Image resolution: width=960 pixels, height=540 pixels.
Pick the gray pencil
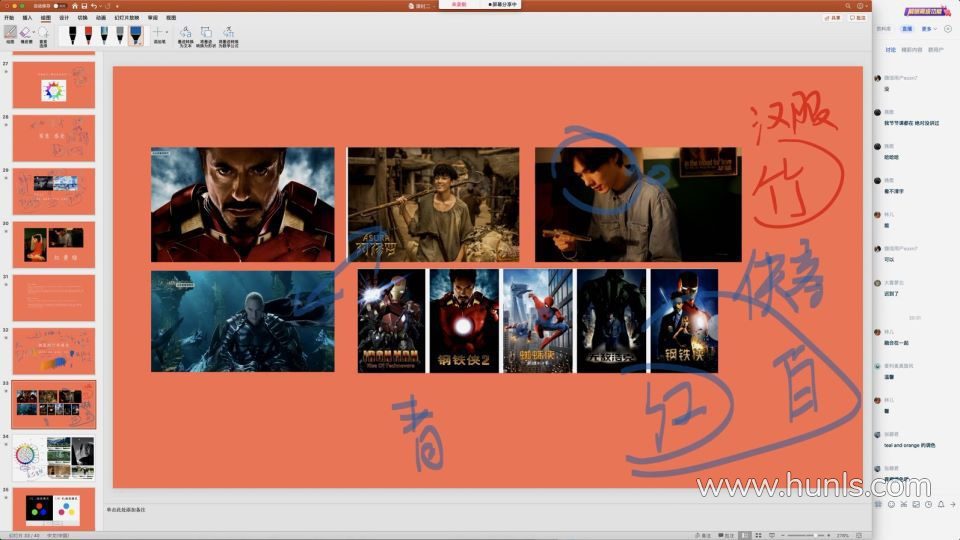point(119,35)
